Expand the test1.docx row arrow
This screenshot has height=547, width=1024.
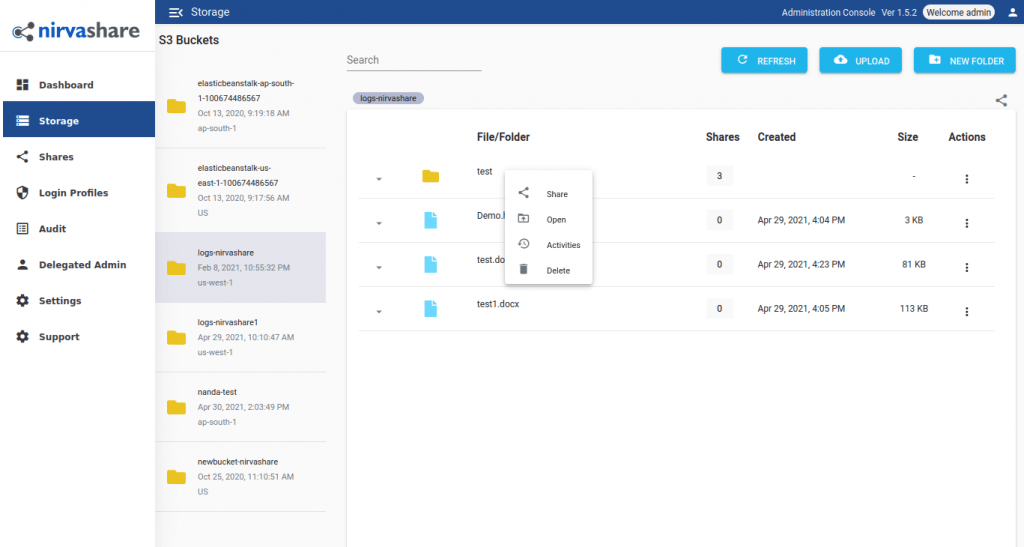(379, 312)
